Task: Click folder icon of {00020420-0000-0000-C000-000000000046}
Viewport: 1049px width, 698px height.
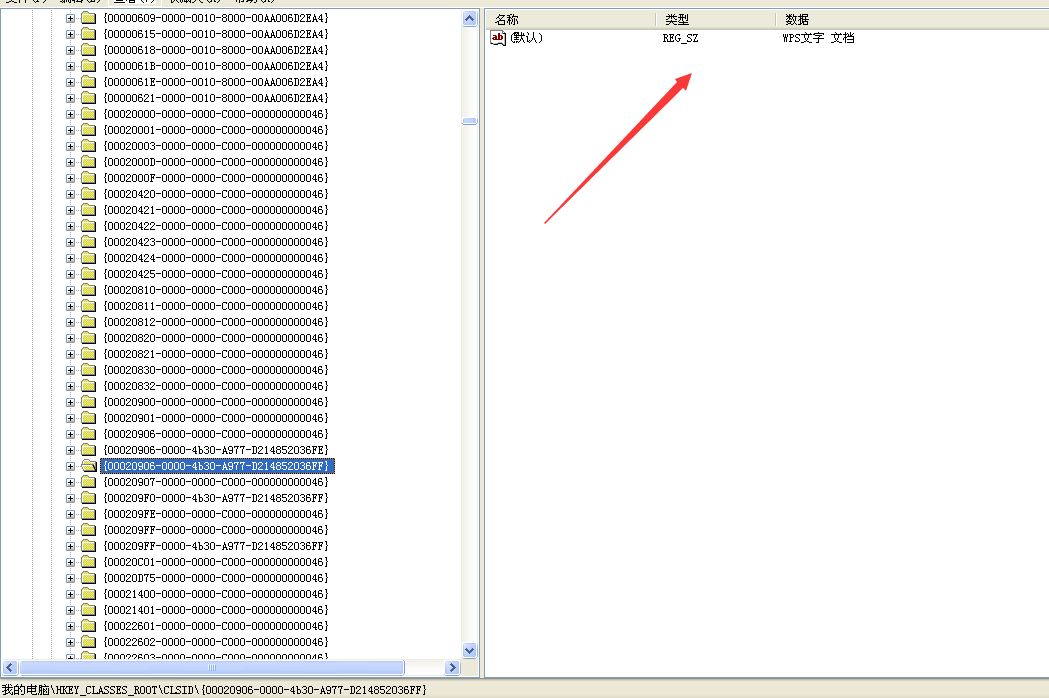Action: coord(88,194)
